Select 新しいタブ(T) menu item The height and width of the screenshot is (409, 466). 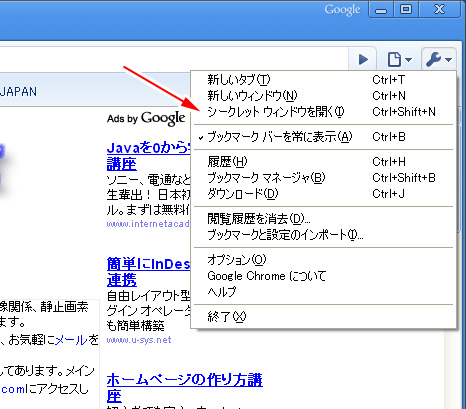(323, 80)
